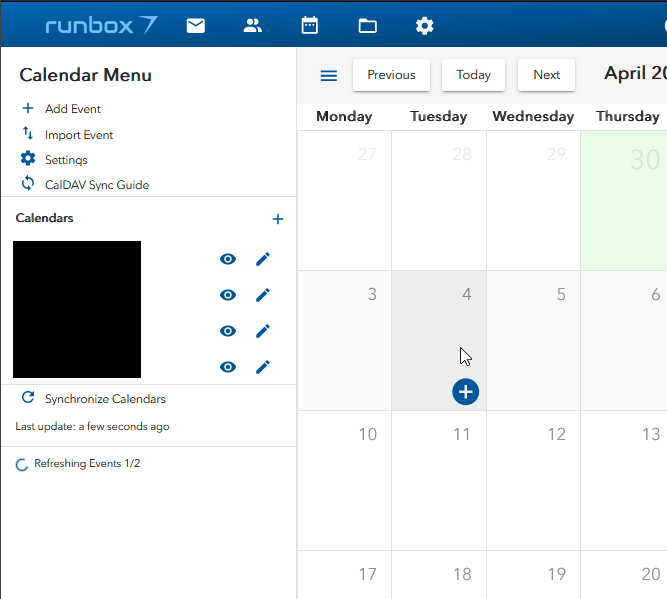
Task: Add a new calendar with the plus icon
Action: click(x=278, y=219)
